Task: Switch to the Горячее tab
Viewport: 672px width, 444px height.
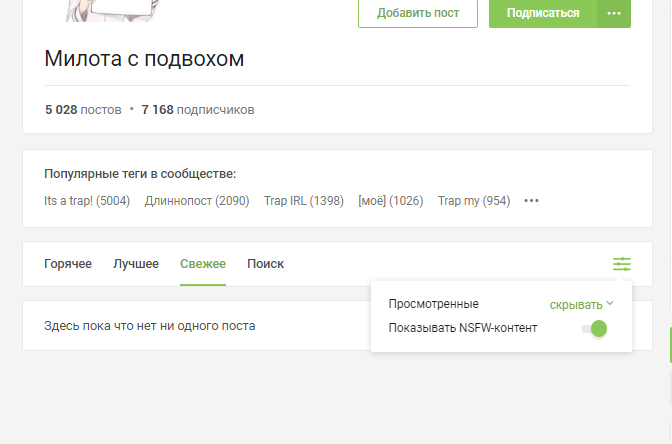Action: click(68, 264)
